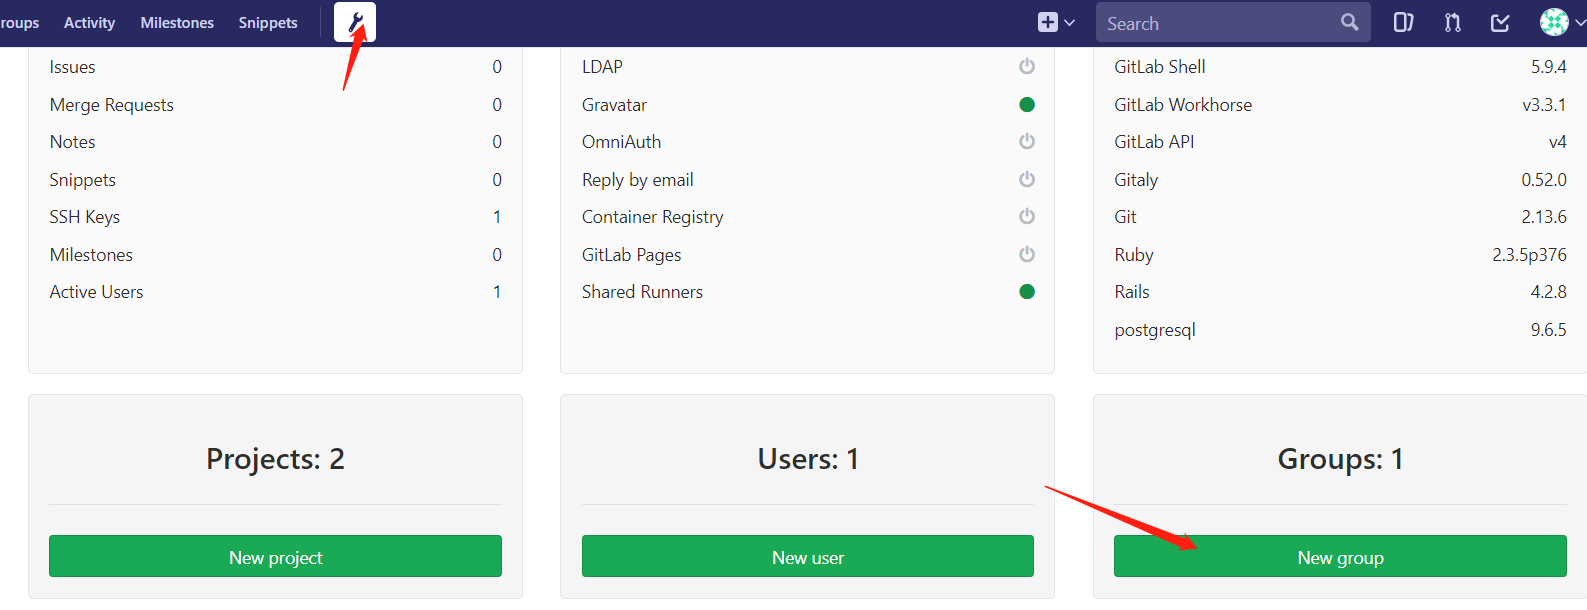Click Gitaly version 0.52.0
This screenshot has height=610, width=1587.
[x=1544, y=180]
